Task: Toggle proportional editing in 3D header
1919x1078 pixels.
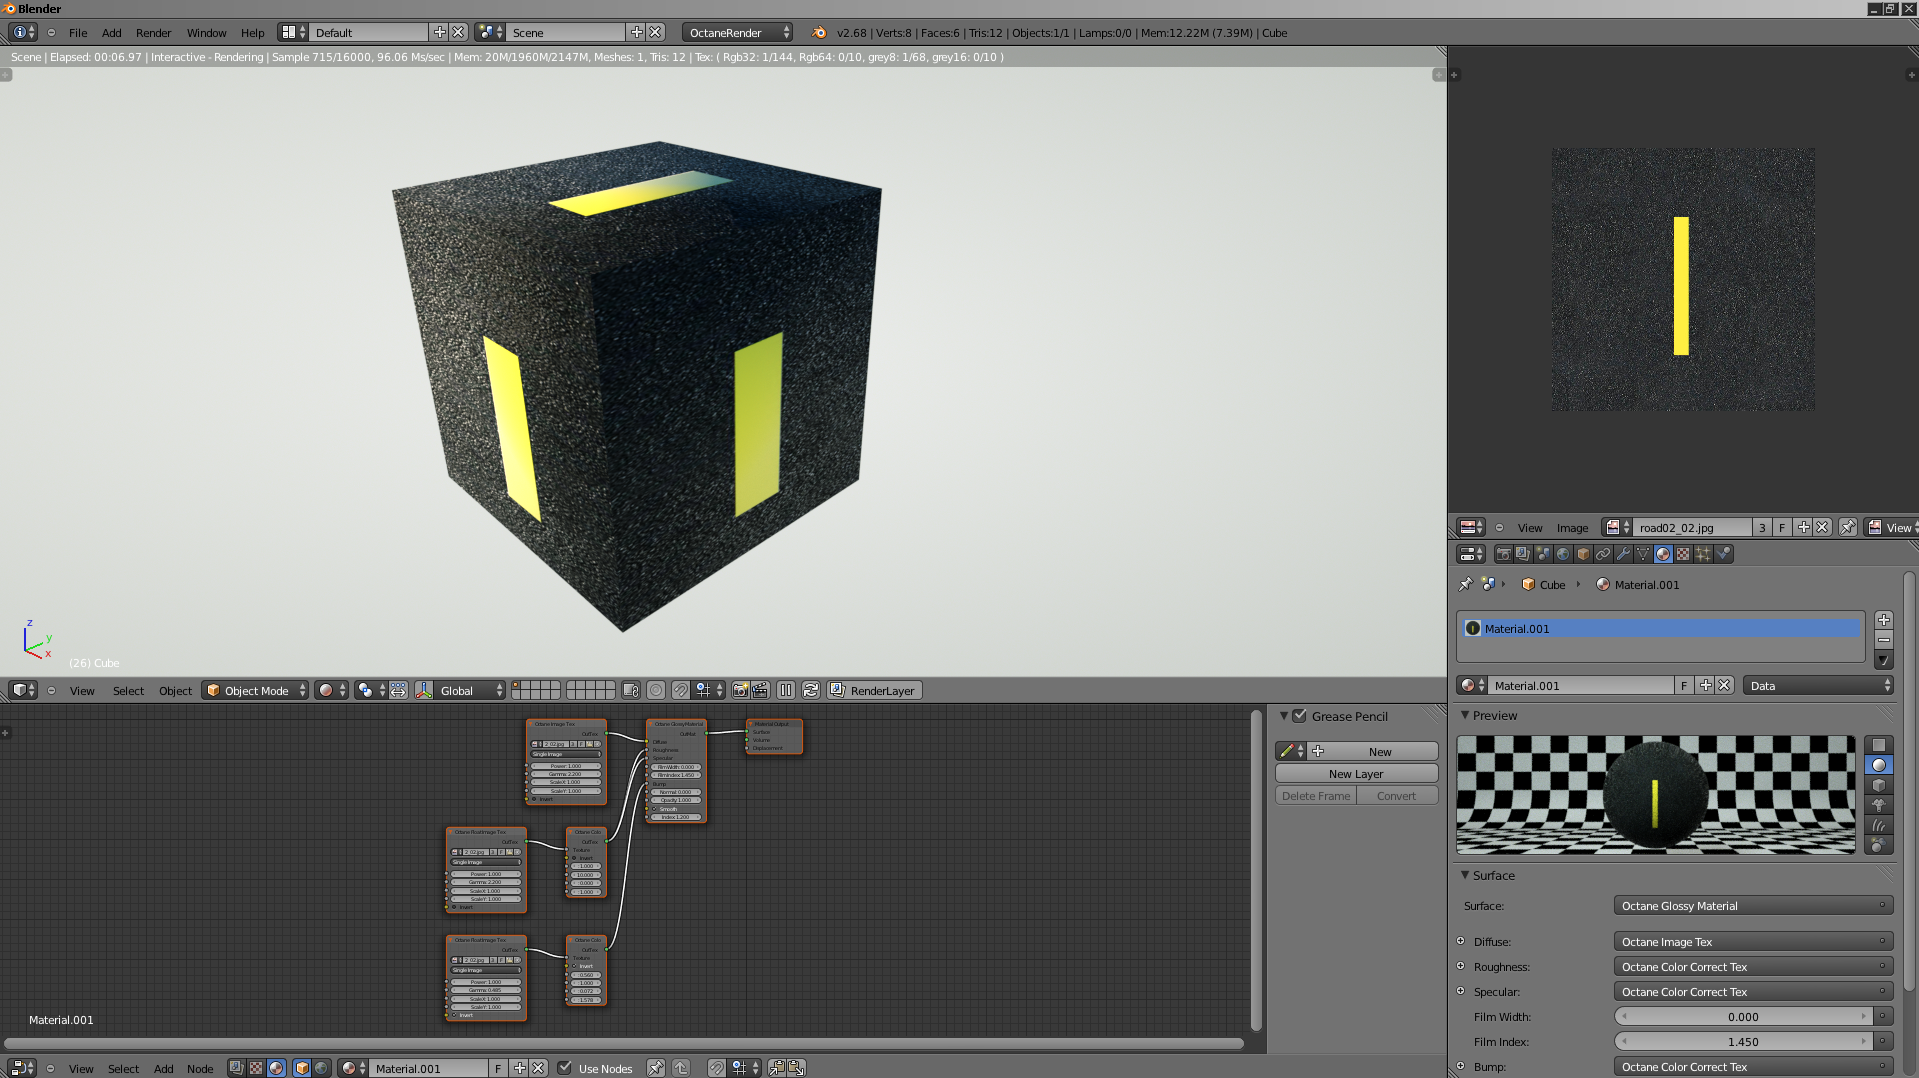Action: (655, 690)
